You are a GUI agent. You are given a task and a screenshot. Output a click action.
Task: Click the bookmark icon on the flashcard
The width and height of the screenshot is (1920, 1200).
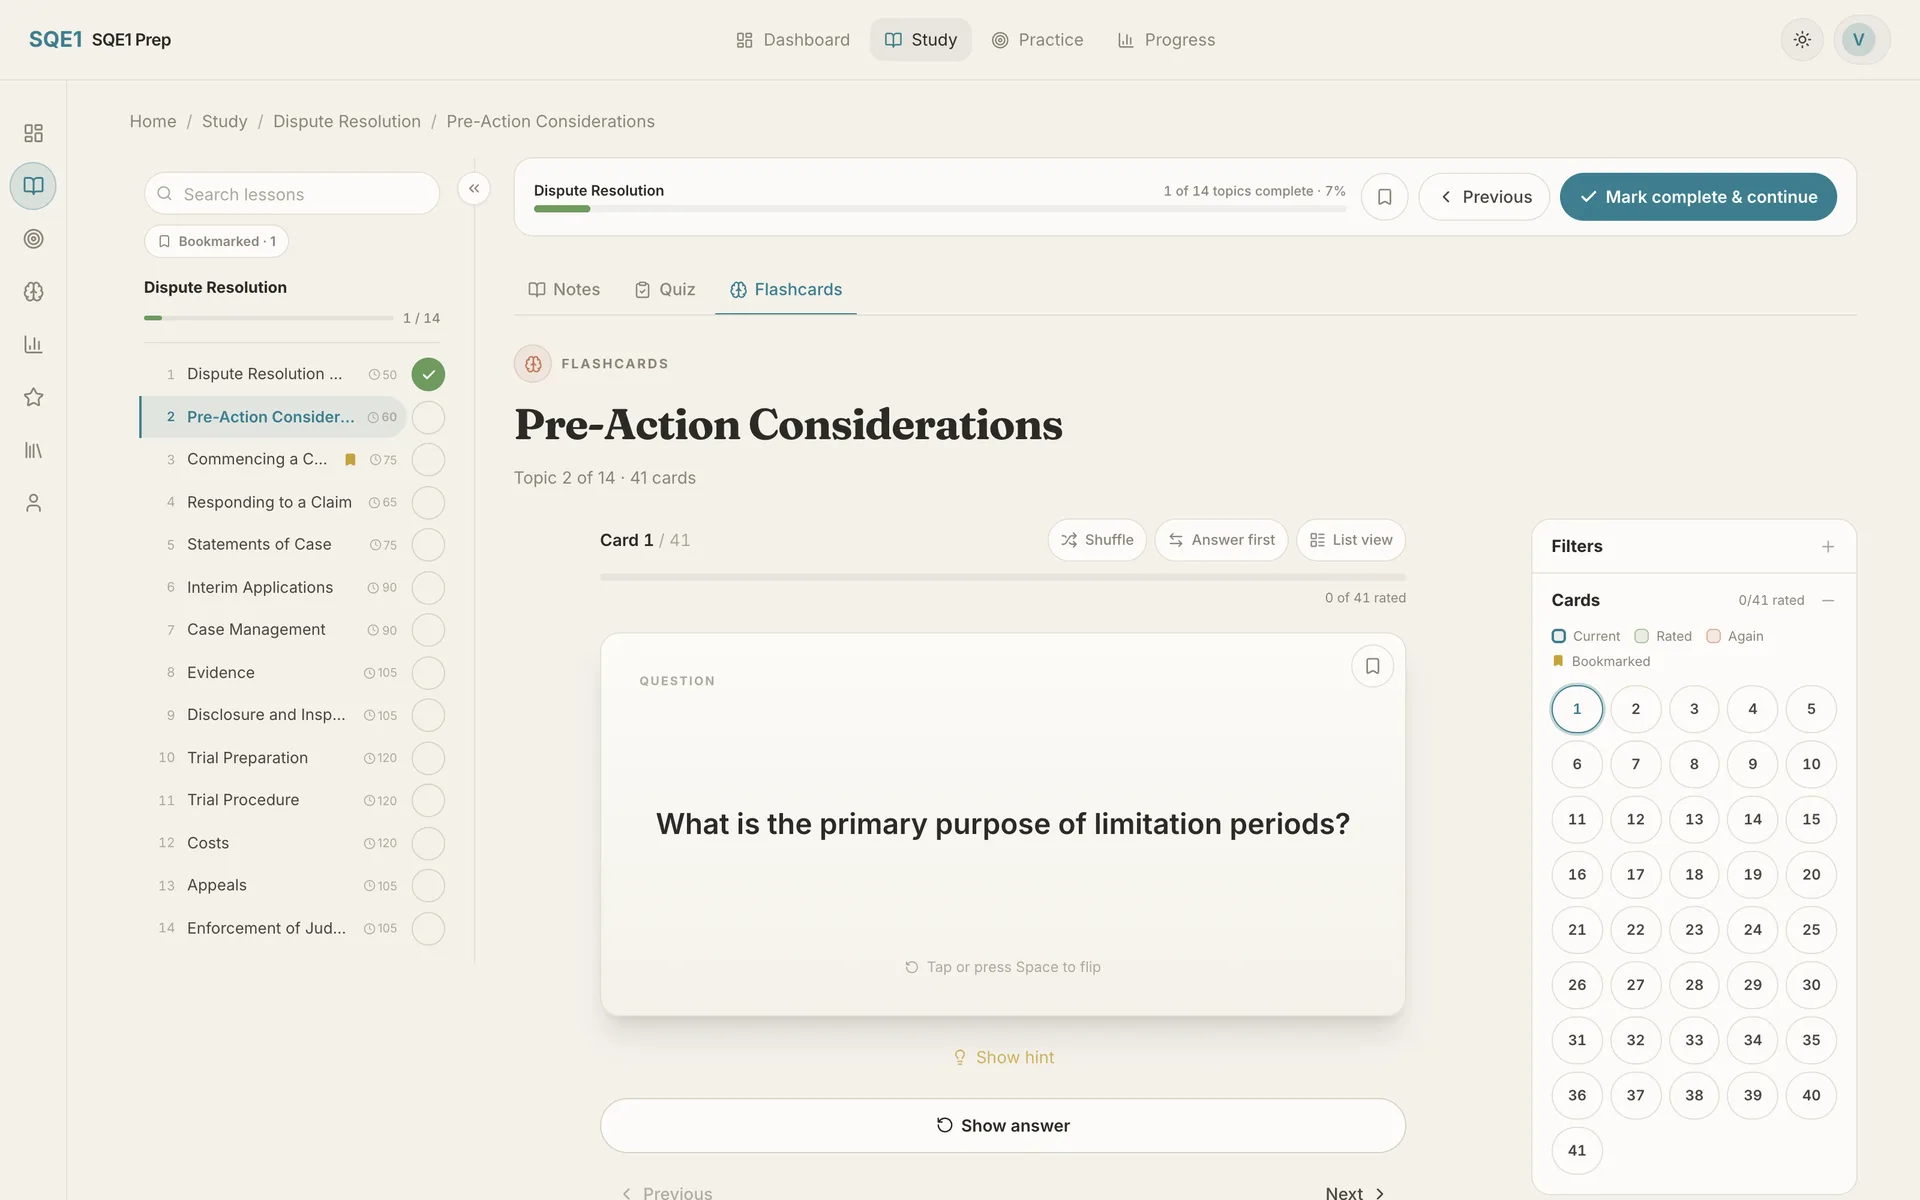(1372, 666)
